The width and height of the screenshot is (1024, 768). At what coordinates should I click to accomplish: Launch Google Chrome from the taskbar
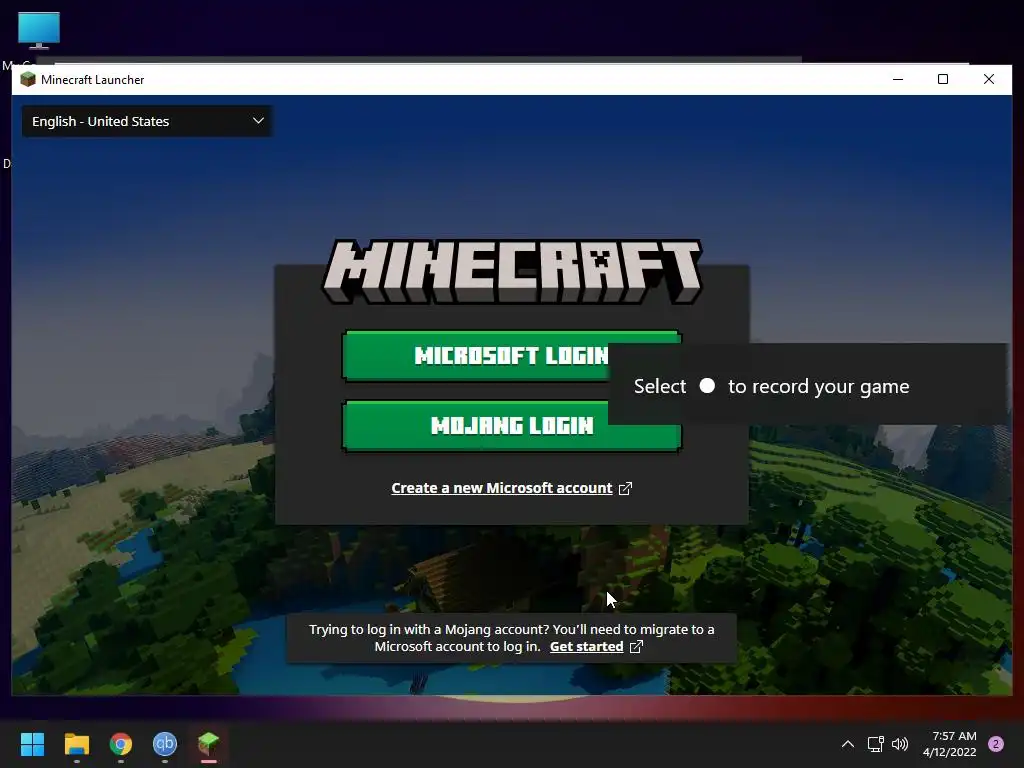coord(121,744)
